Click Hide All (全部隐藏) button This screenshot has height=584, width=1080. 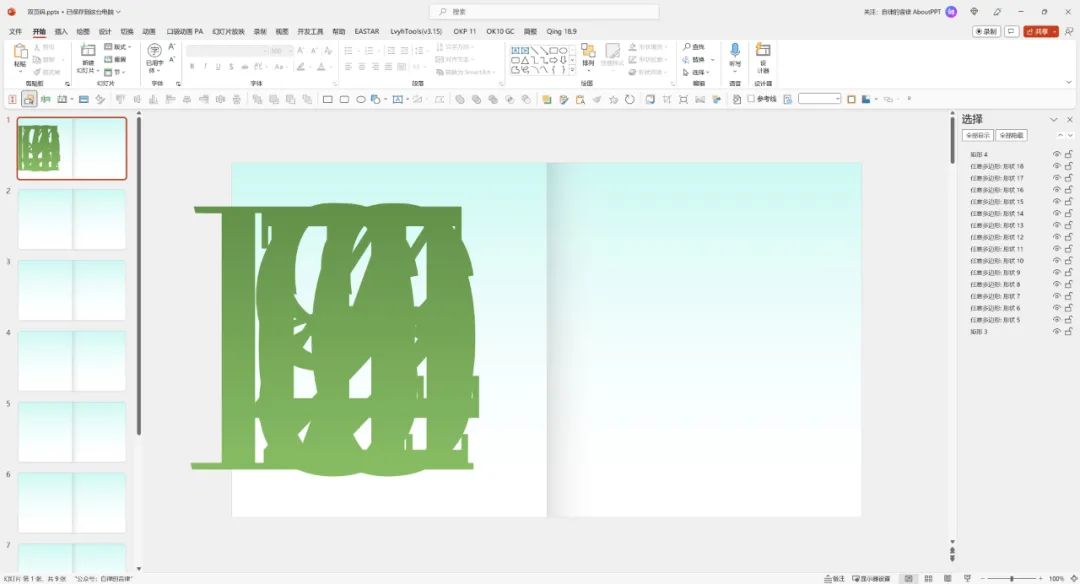pyautogui.click(x=1011, y=136)
